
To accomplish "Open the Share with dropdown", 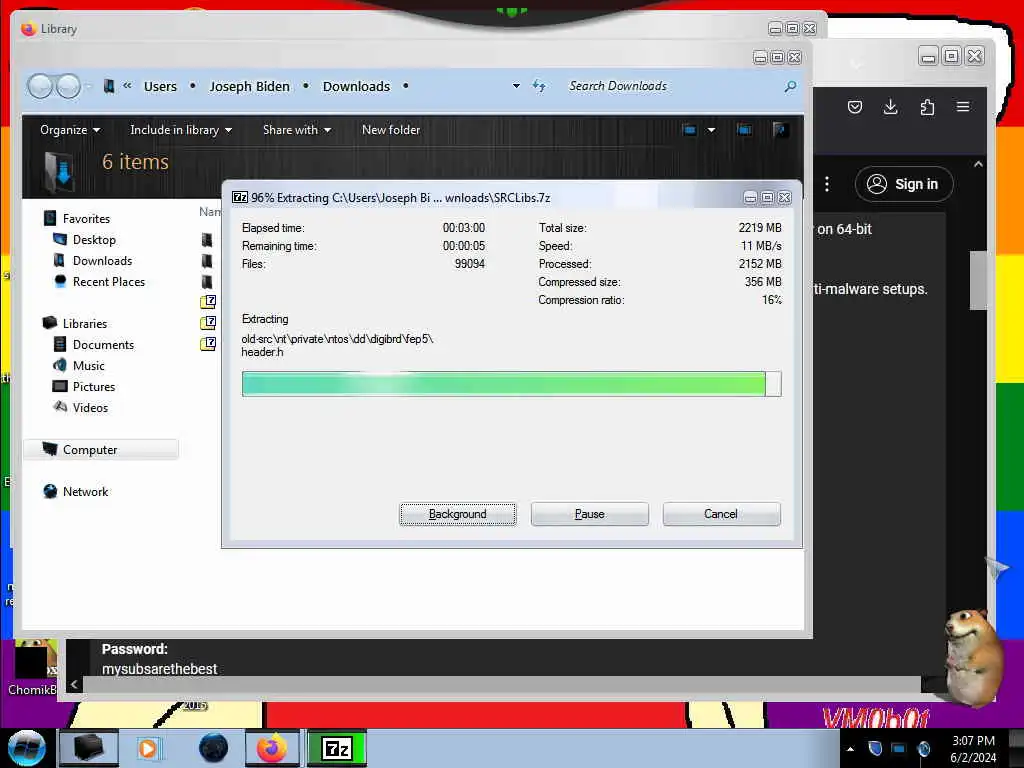I will tap(296, 130).
